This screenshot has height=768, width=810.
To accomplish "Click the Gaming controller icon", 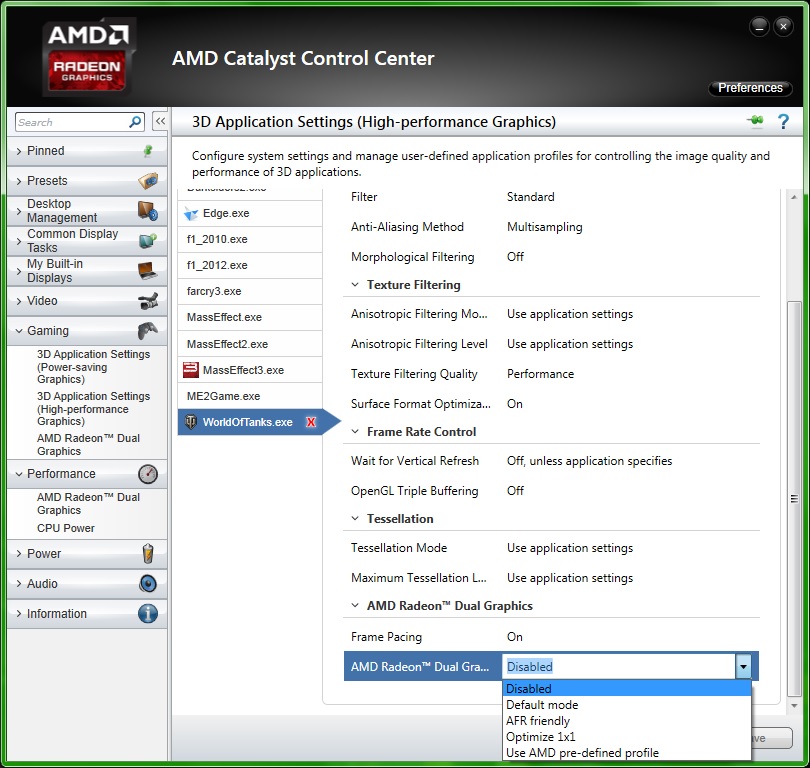I will coord(148,331).
